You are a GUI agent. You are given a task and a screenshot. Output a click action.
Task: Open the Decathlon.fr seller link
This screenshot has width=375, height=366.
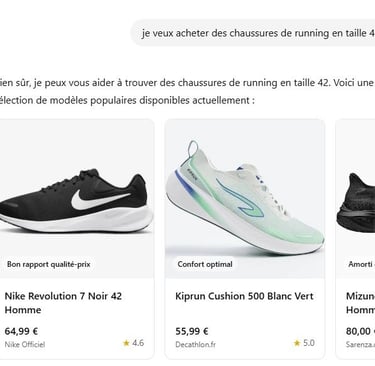(x=195, y=344)
